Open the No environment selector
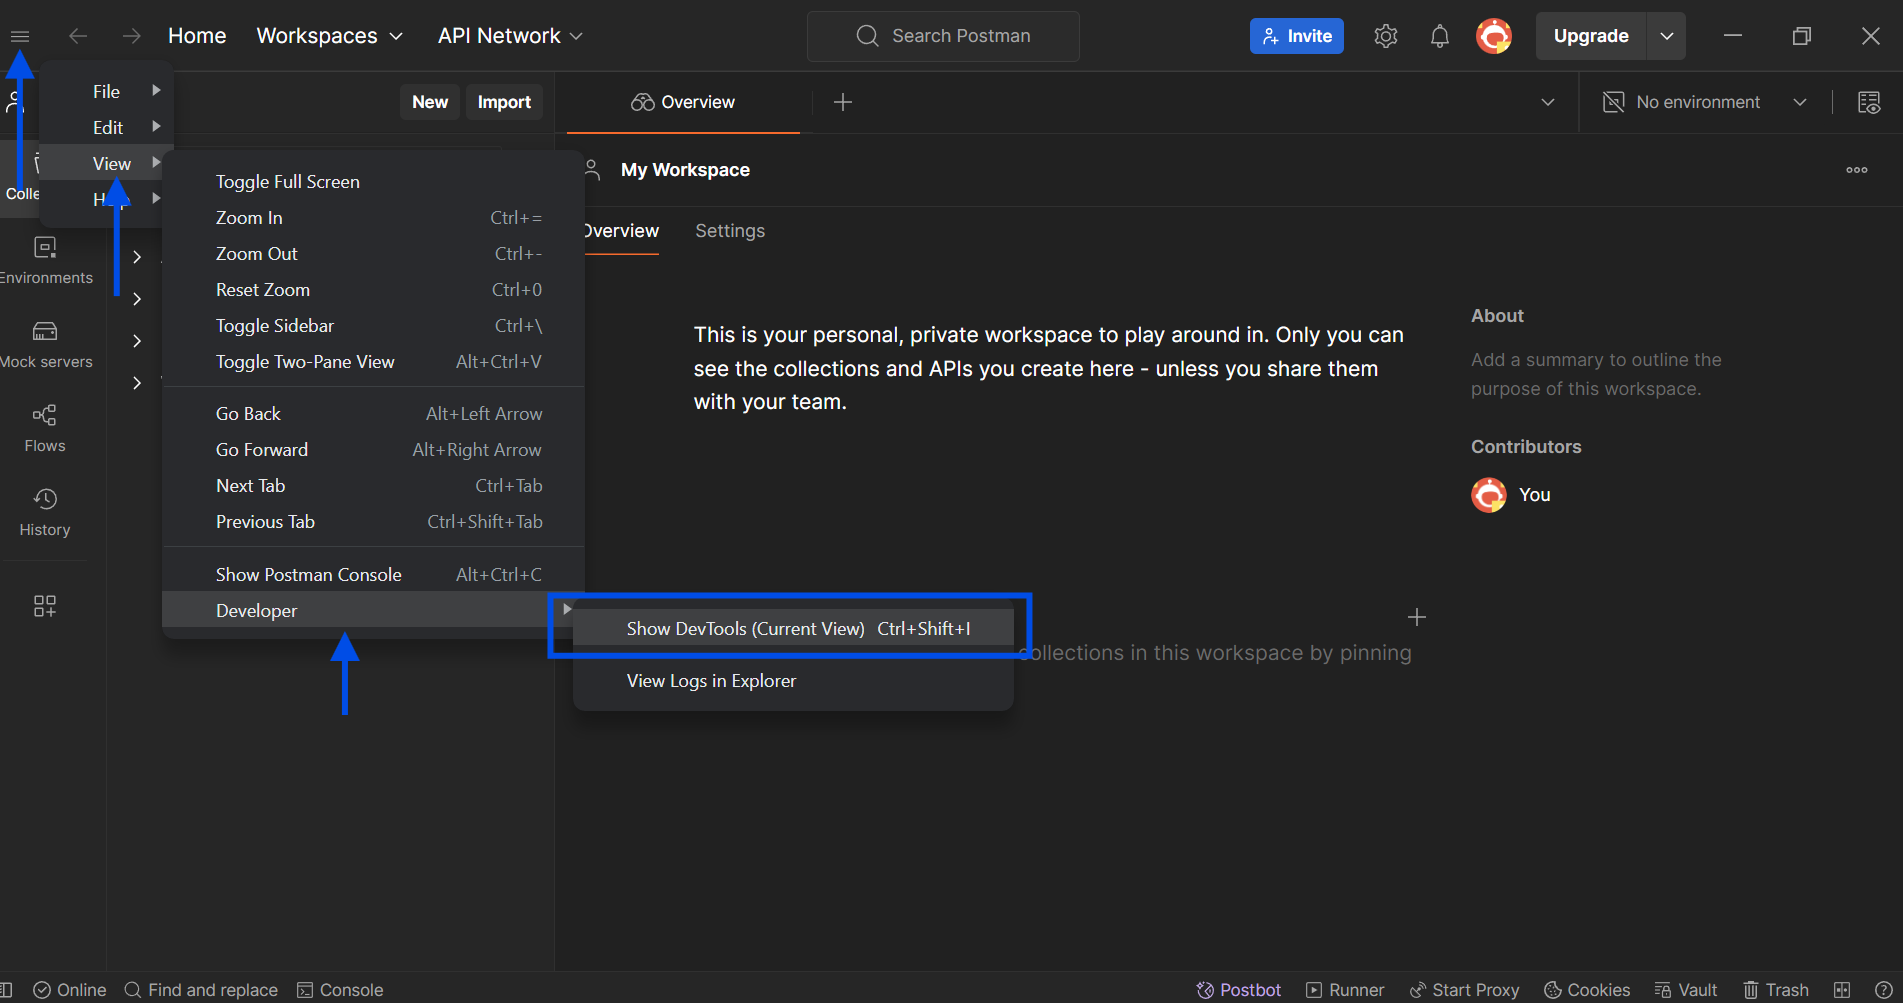Viewport: 1903px width, 1003px height. point(1705,102)
